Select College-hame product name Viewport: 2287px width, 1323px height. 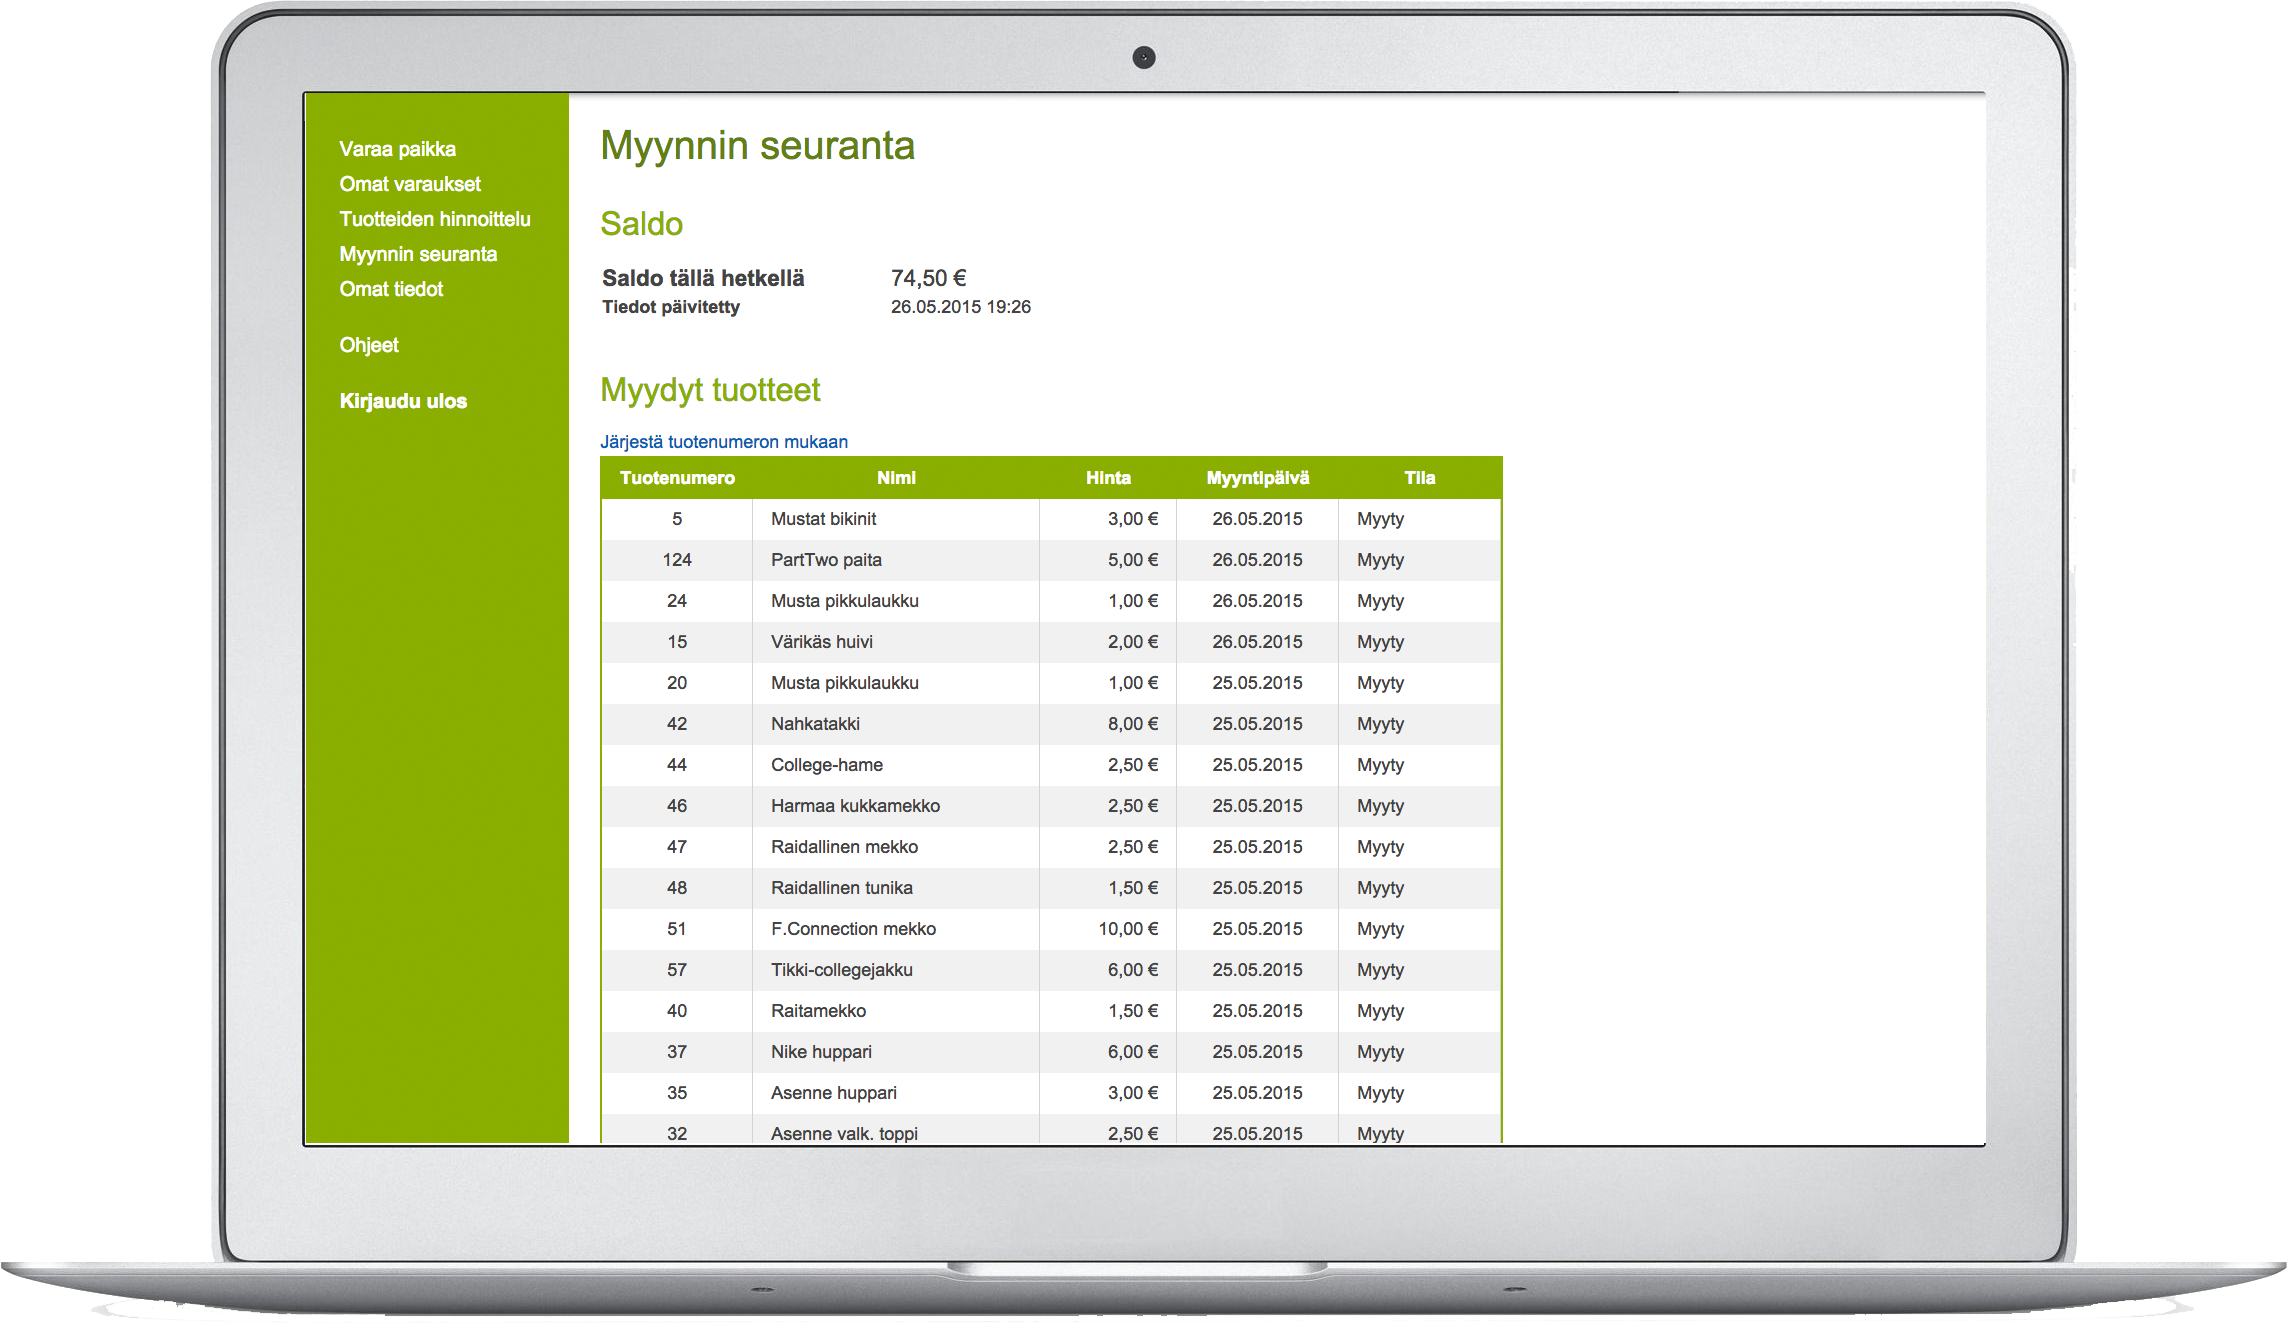[827, 765]
